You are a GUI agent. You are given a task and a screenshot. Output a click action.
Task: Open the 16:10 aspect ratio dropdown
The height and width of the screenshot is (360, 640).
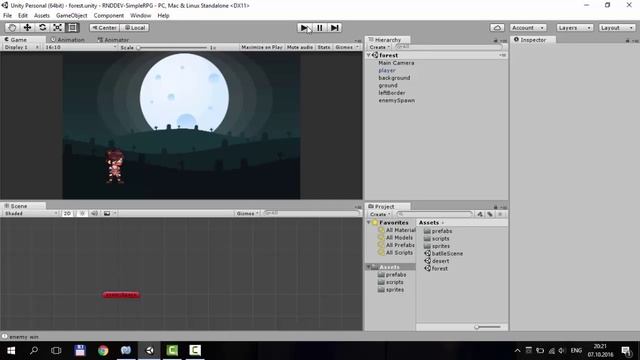pos(80,47)
